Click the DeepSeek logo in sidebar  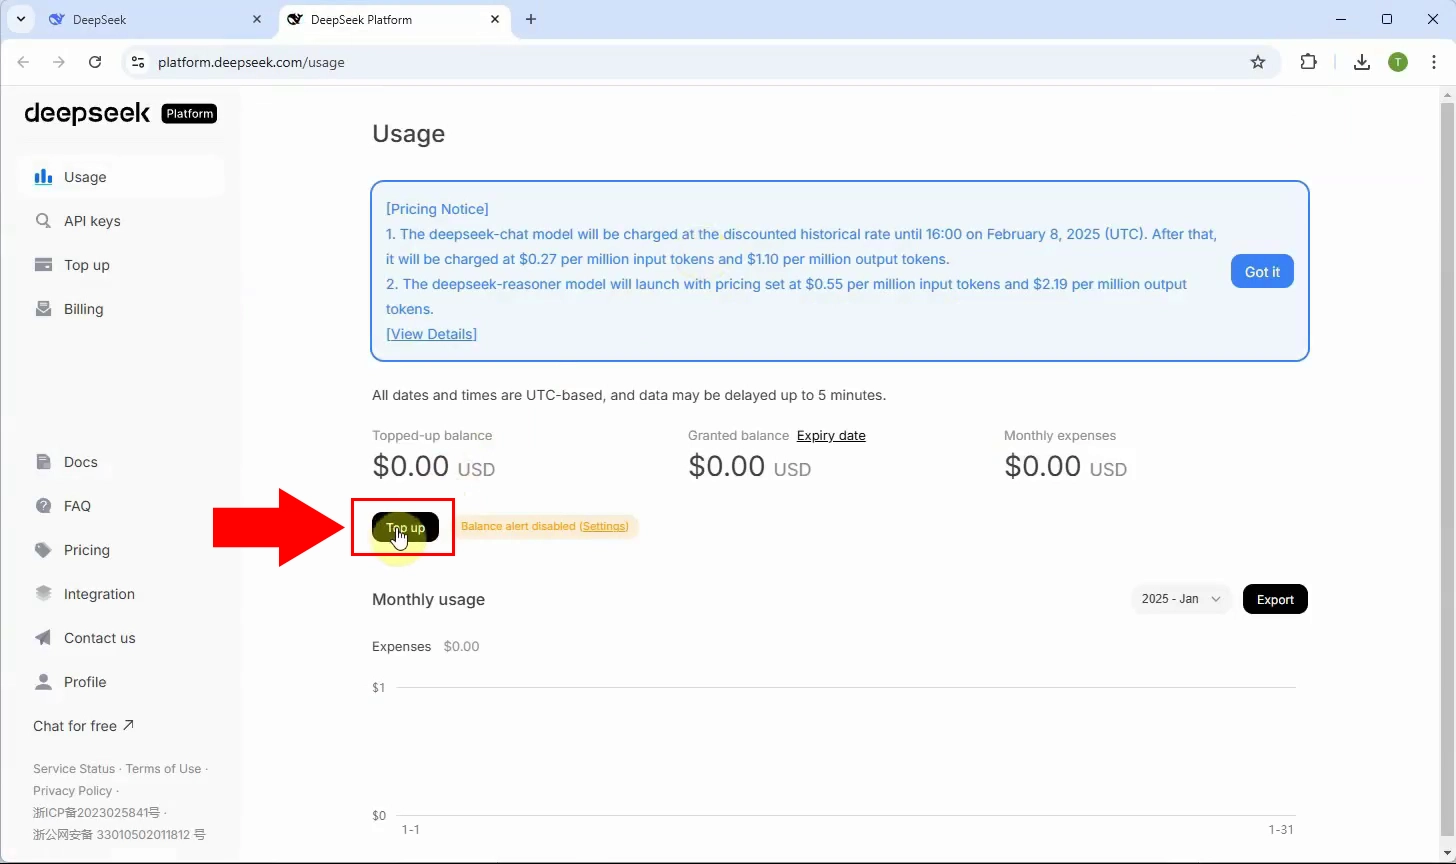87,113
